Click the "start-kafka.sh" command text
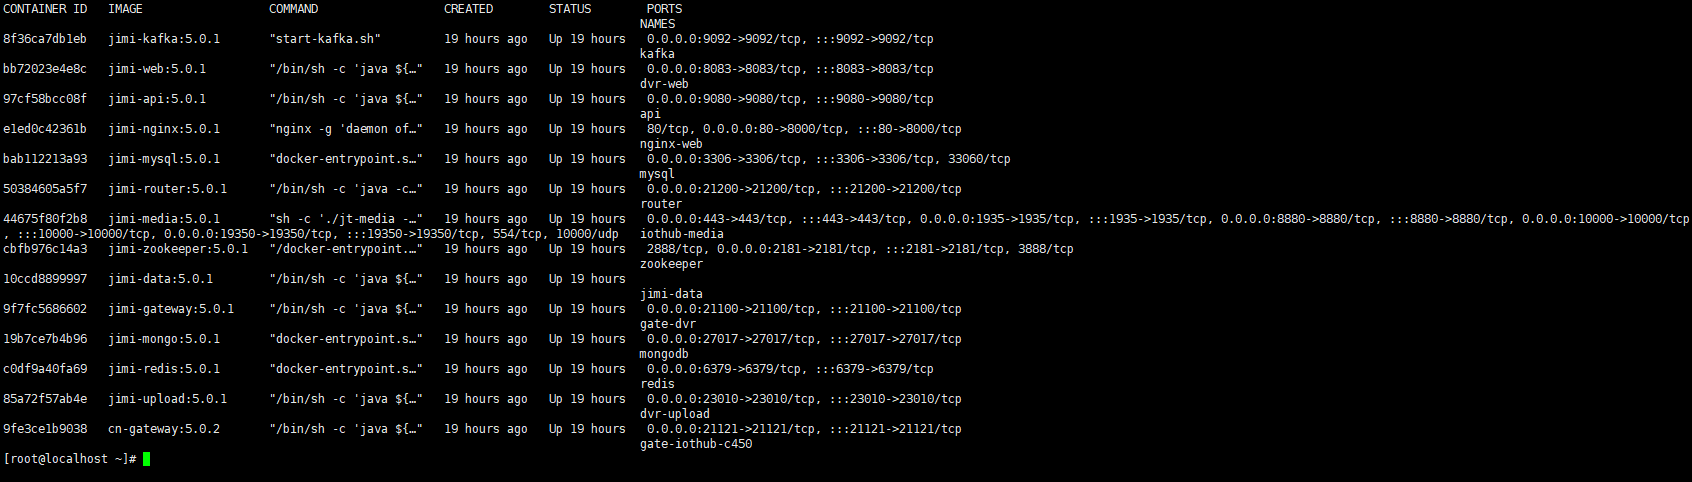Image resolution: width=1692 pixels, height=482 pixels. [x=325, y=39]
